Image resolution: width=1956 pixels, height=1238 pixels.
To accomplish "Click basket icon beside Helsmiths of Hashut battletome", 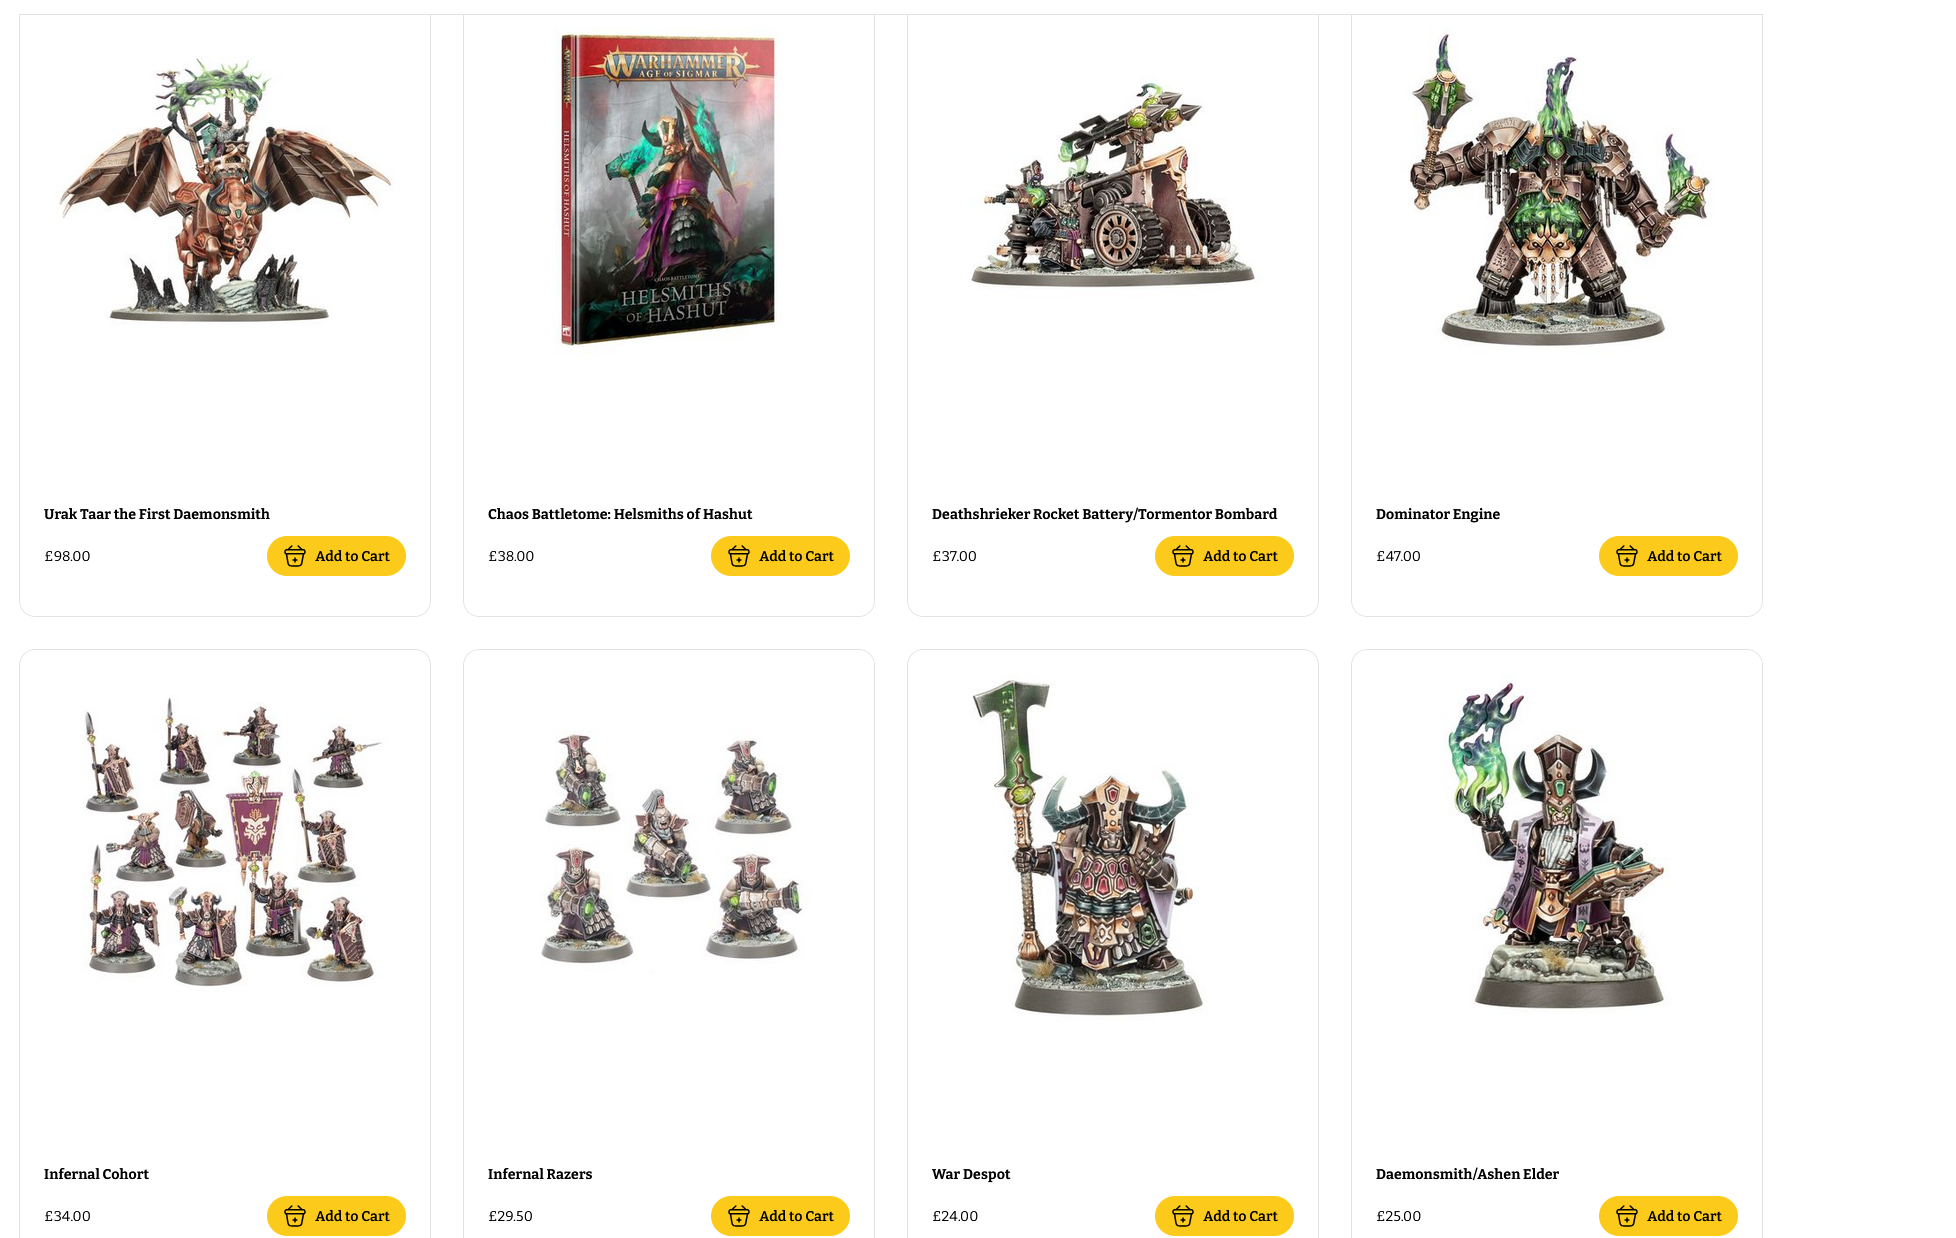I will tap(739, 556).
